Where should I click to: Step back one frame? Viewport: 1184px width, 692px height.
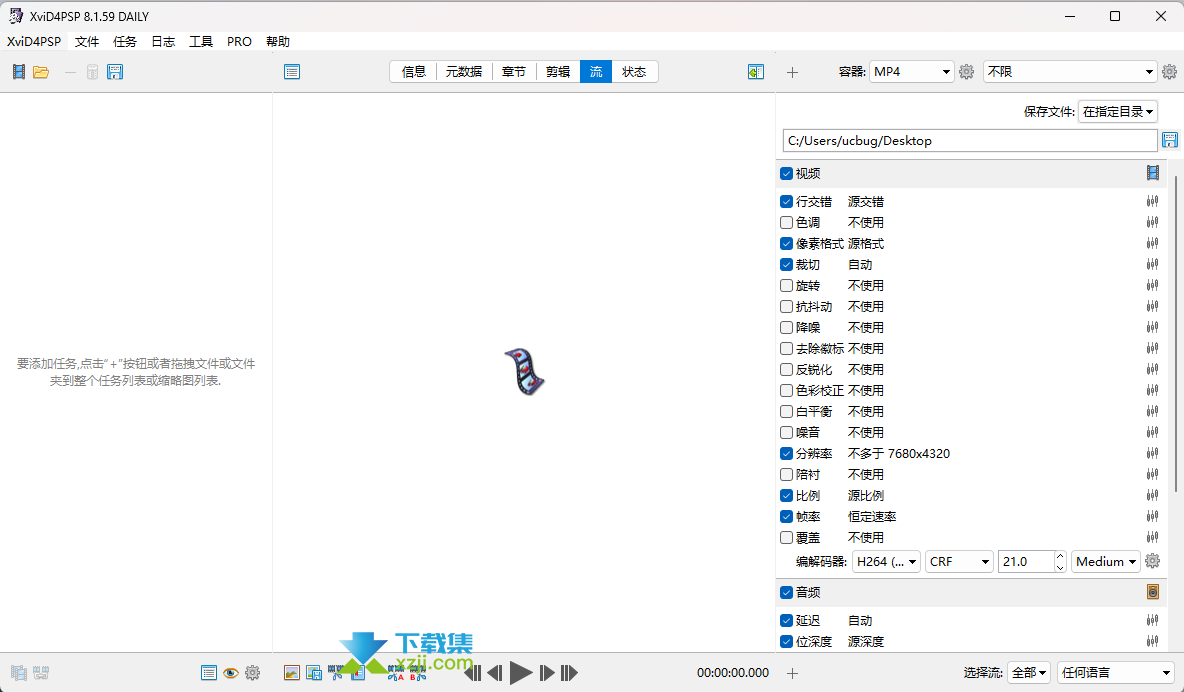pos(495,672)
